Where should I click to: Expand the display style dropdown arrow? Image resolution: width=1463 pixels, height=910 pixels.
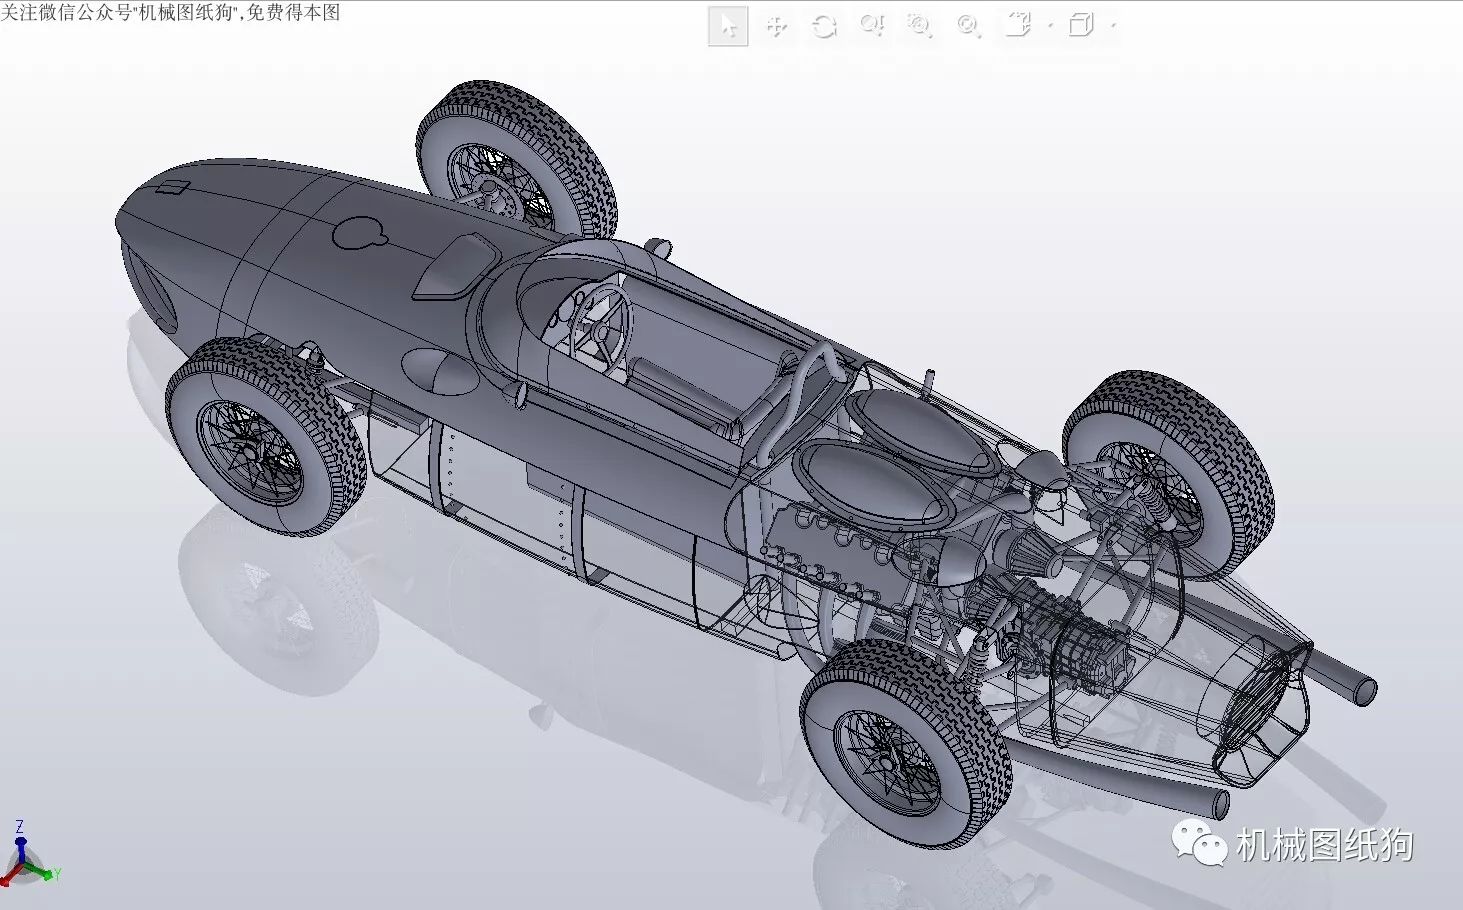1113,26
